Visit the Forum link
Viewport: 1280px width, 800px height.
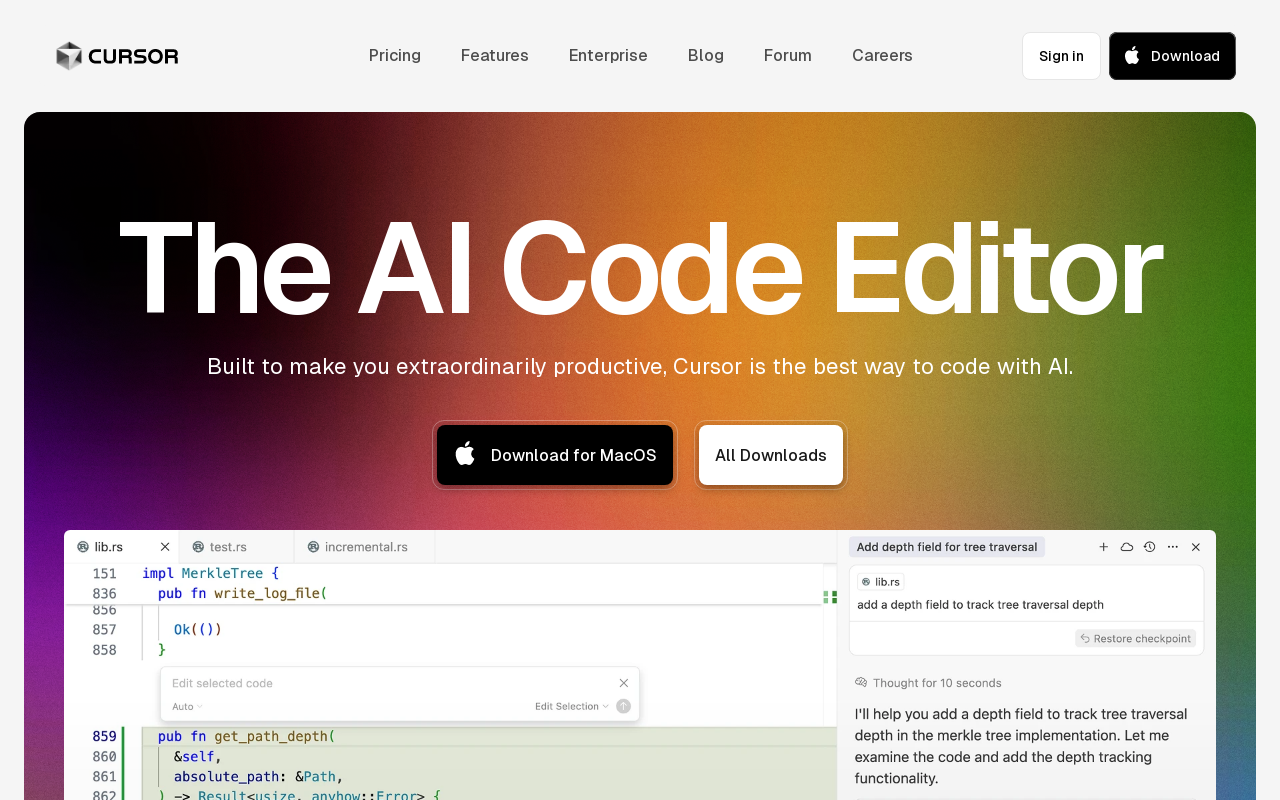[x=788, y=55]
